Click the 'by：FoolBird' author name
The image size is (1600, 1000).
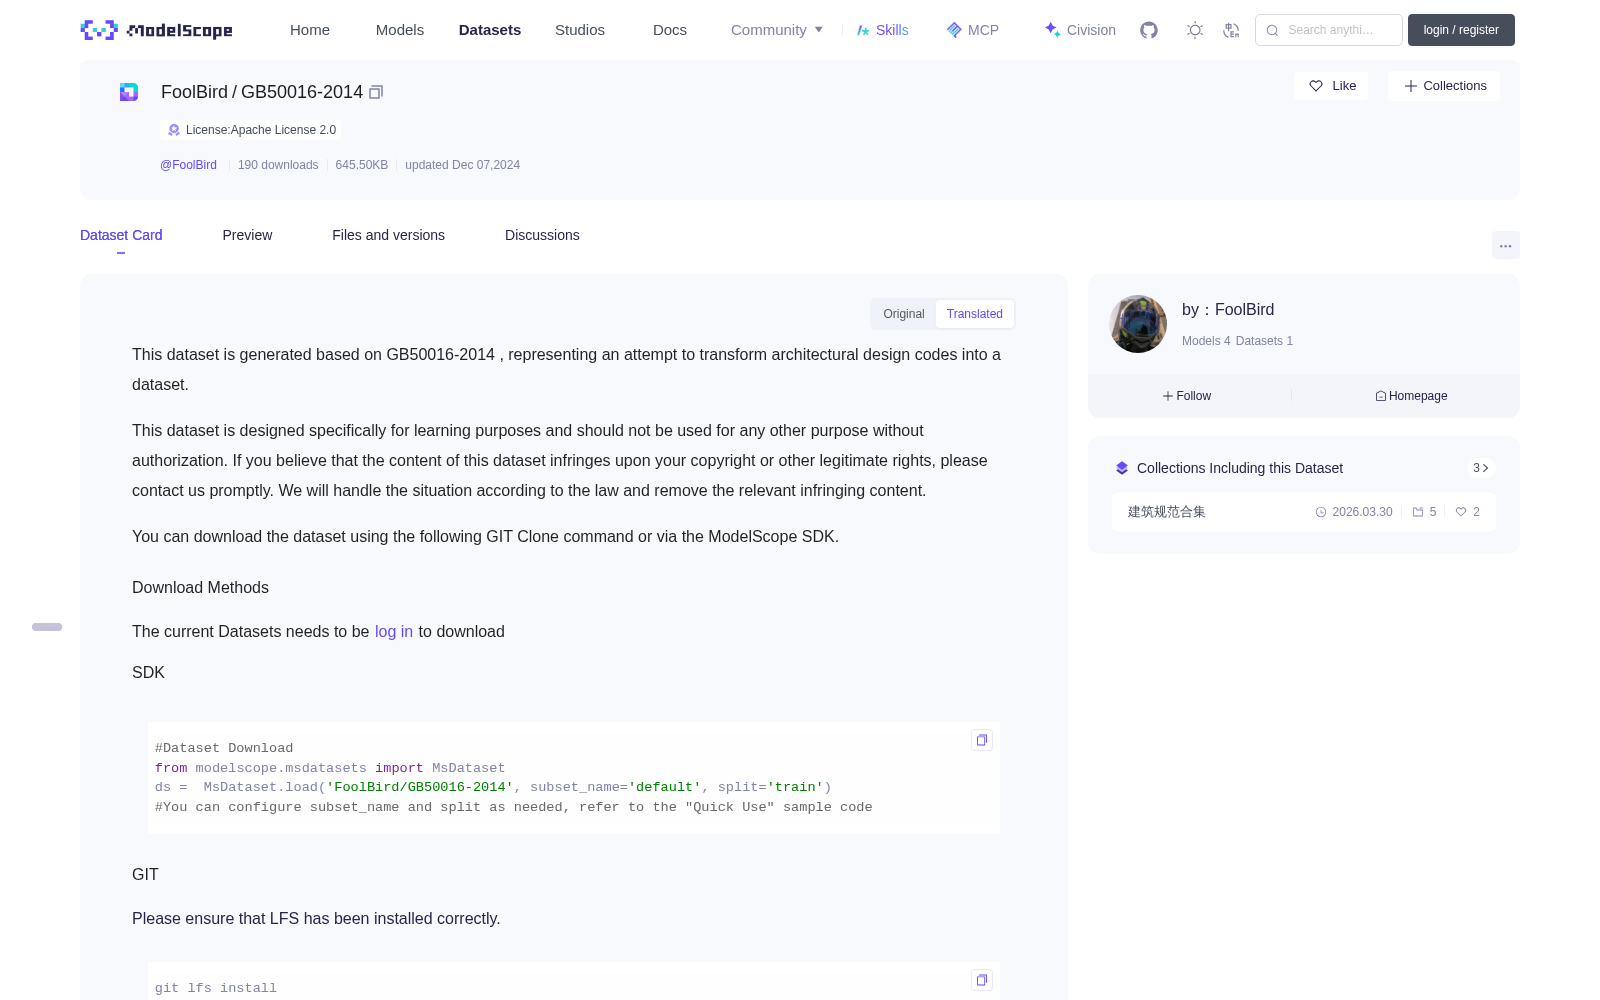(1228, 310)
